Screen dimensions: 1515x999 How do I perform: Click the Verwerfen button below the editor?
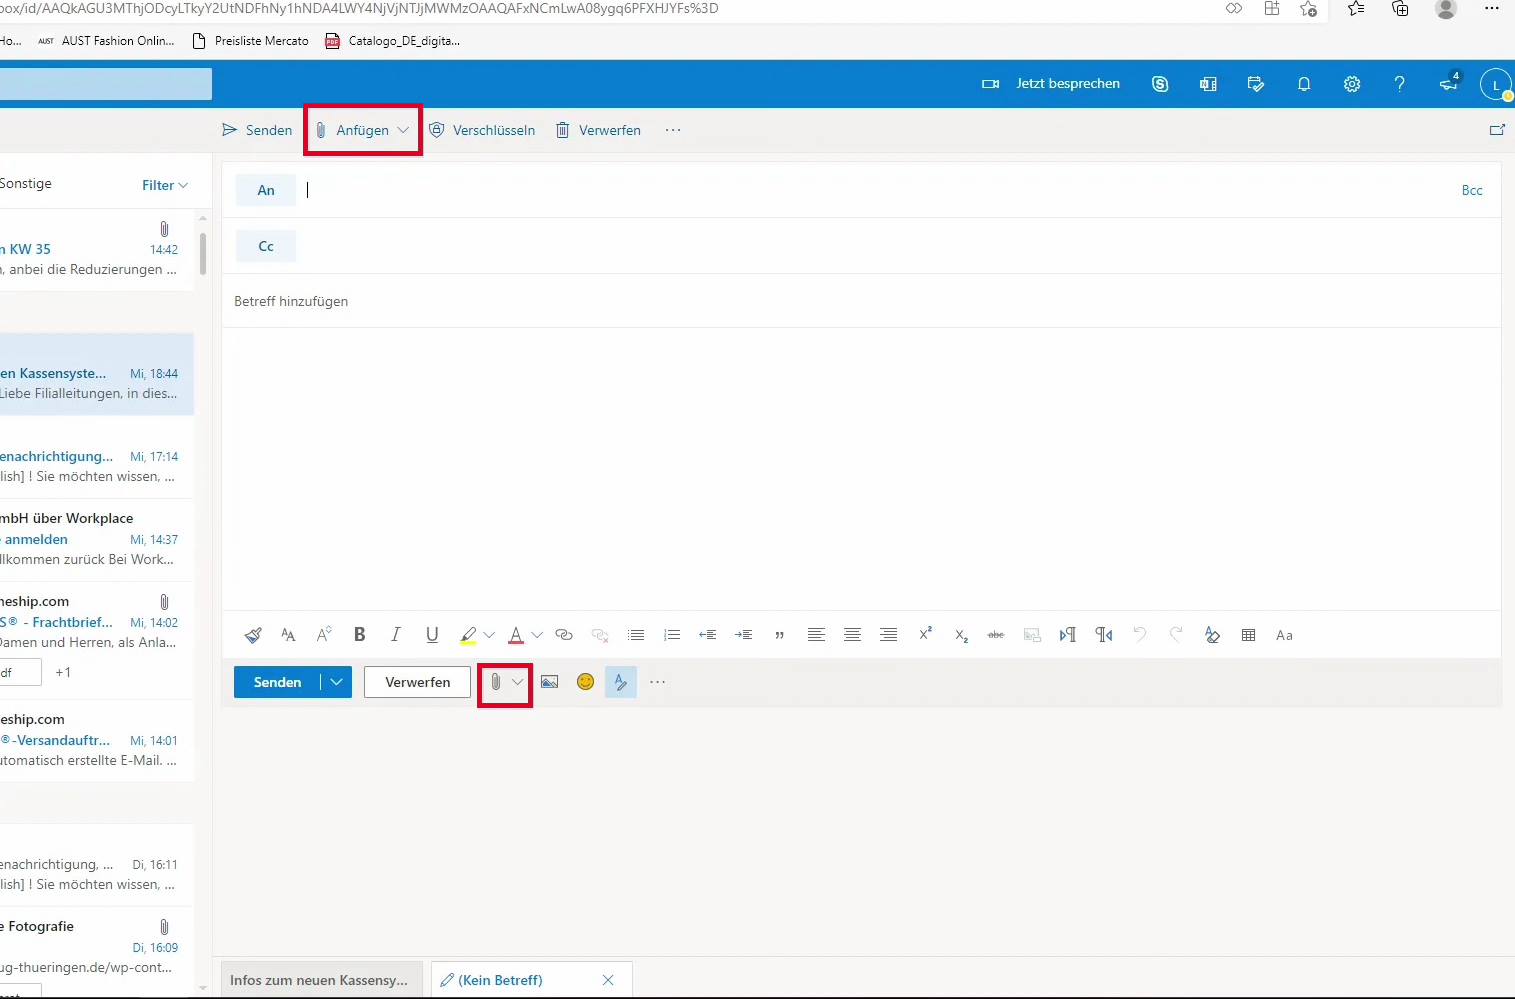(417, 682)
